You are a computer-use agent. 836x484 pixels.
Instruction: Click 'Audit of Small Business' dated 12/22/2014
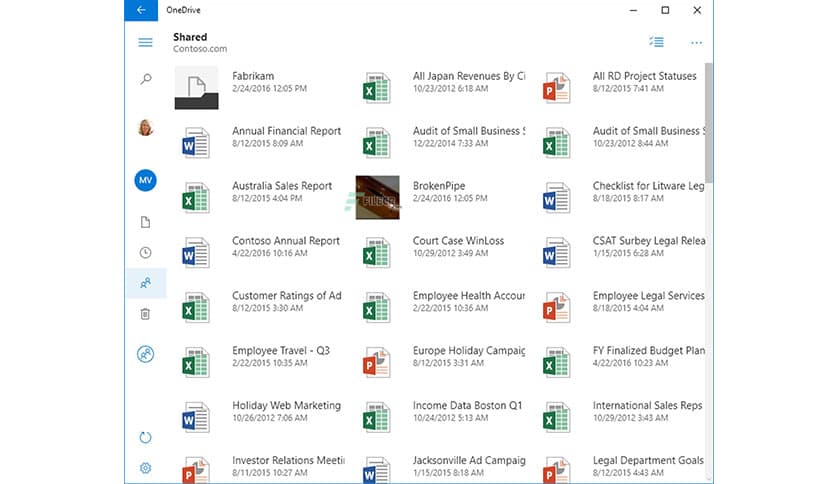point(469,131)
